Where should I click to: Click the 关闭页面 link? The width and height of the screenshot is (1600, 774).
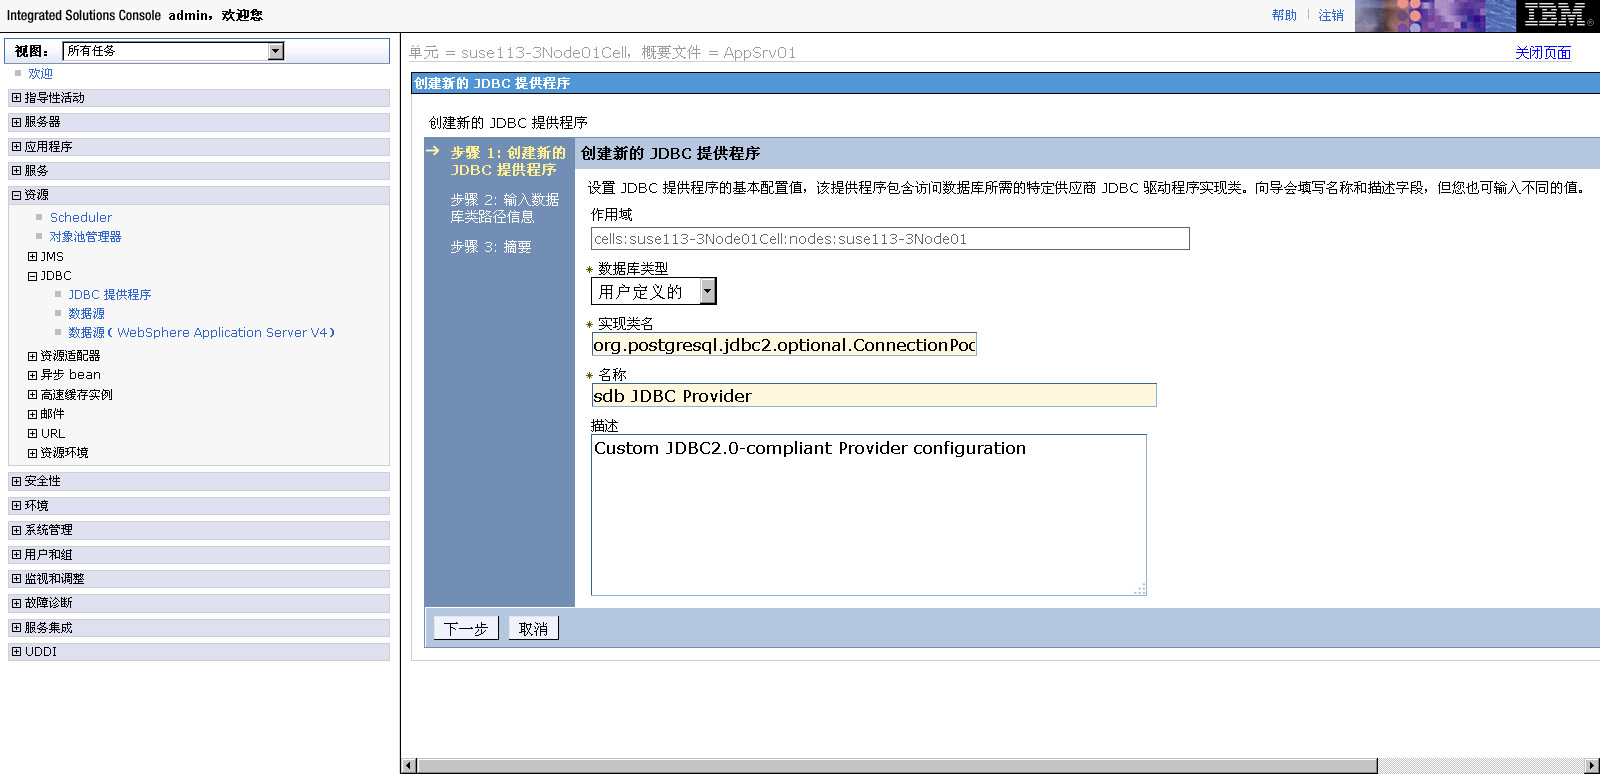1543,53
